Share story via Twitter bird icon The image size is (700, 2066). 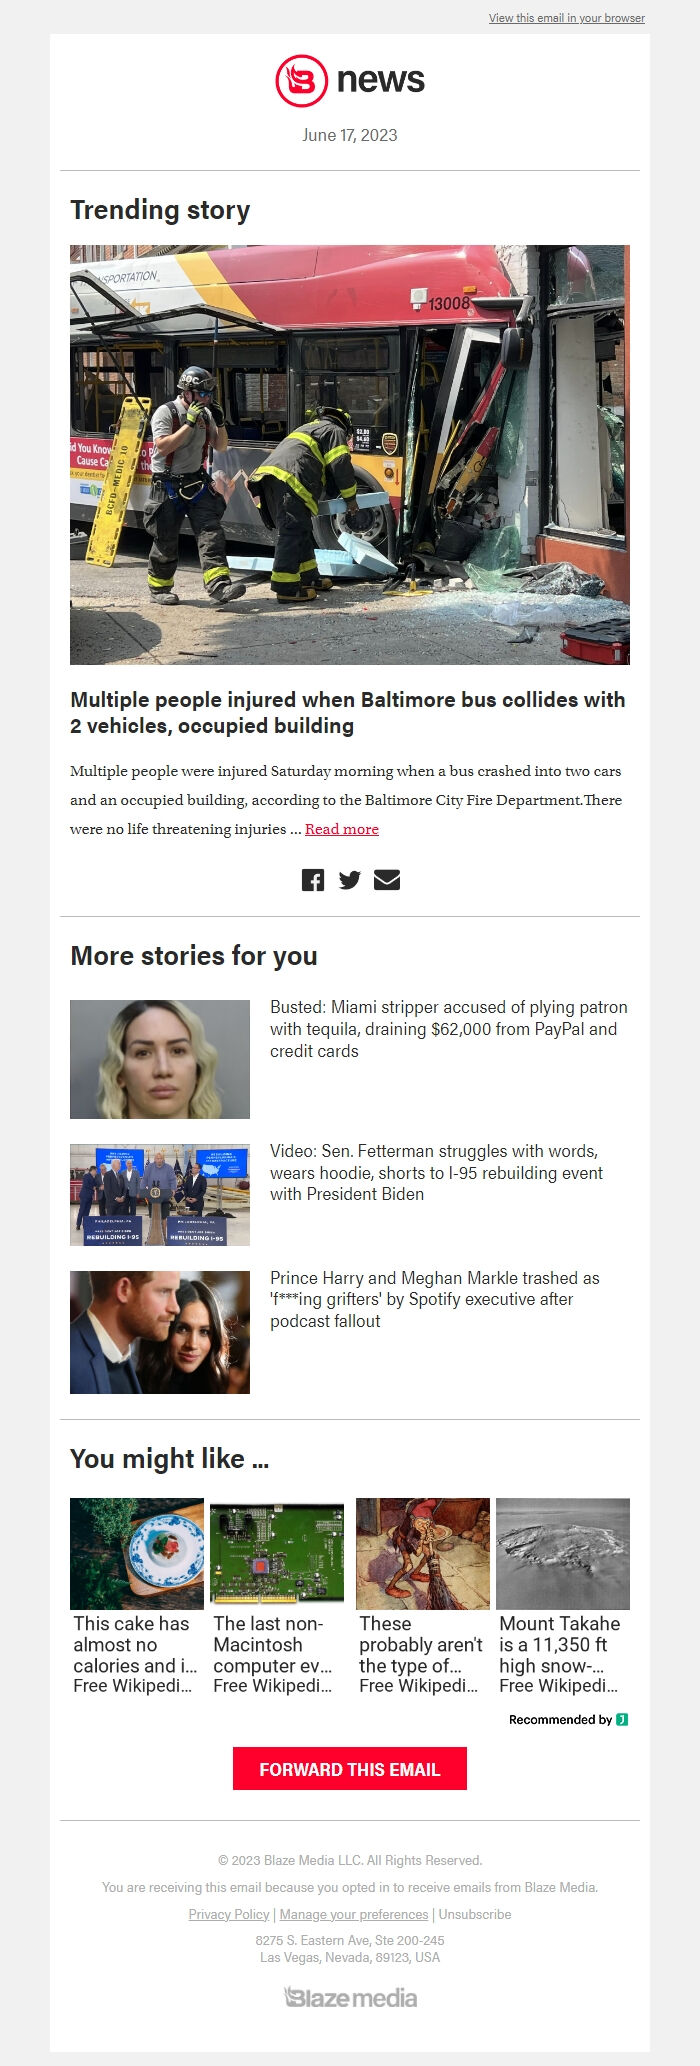349,880
